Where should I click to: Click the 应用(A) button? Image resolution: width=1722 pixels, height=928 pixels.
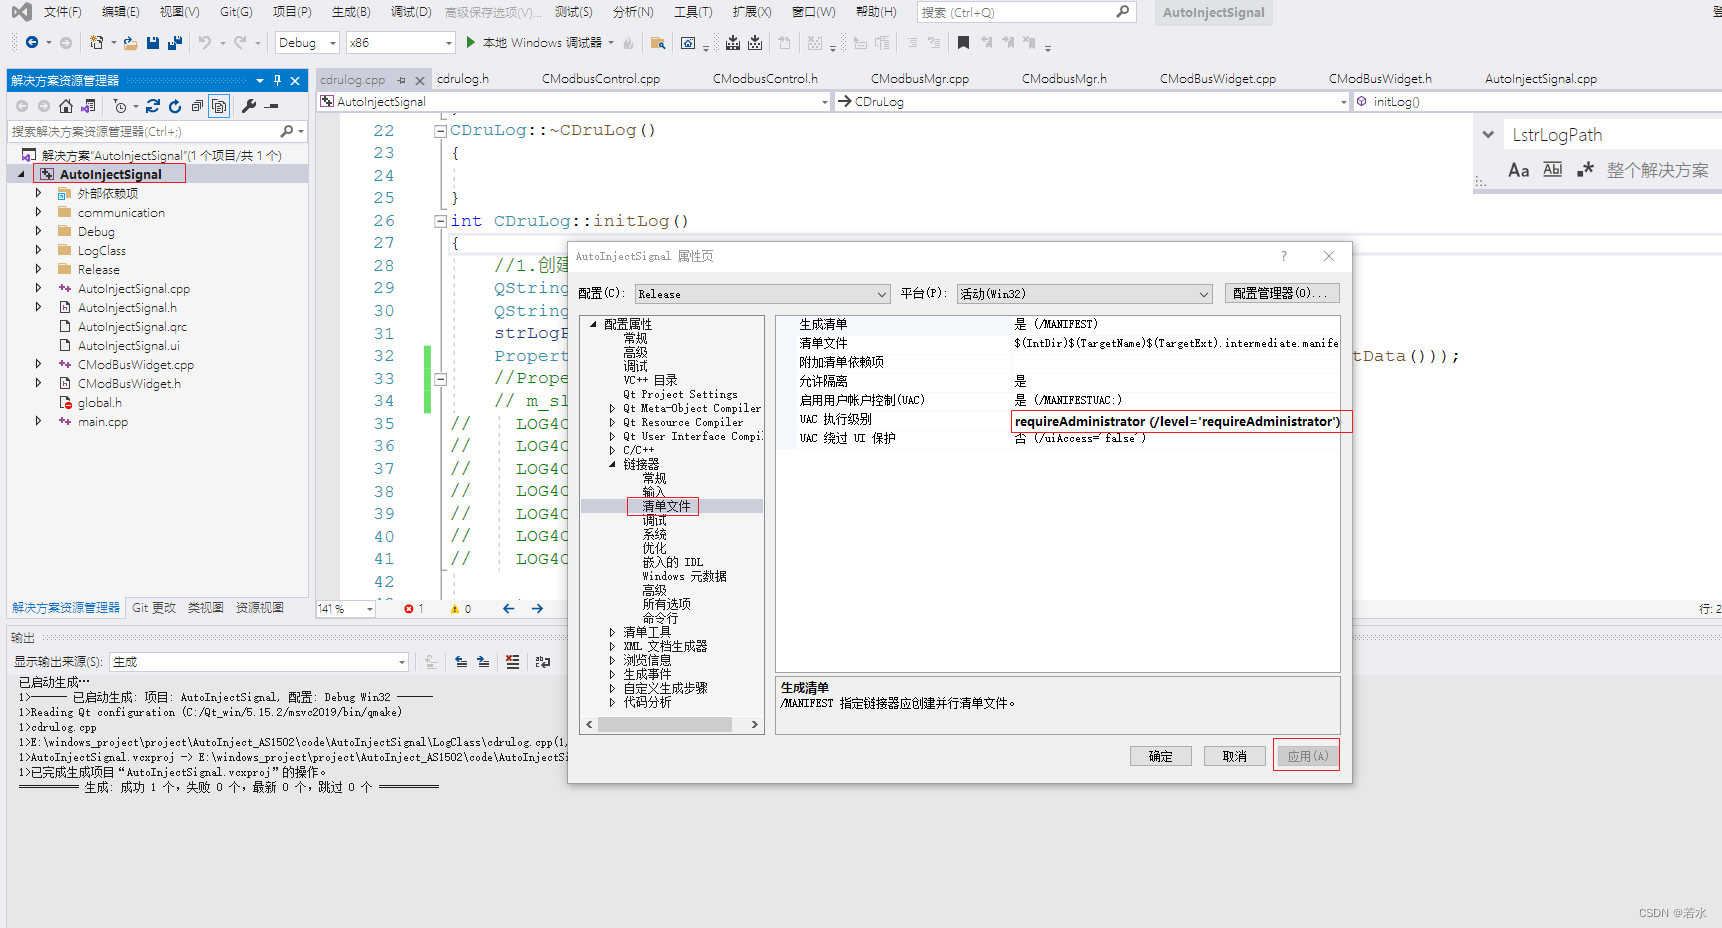pos(1306,755)
